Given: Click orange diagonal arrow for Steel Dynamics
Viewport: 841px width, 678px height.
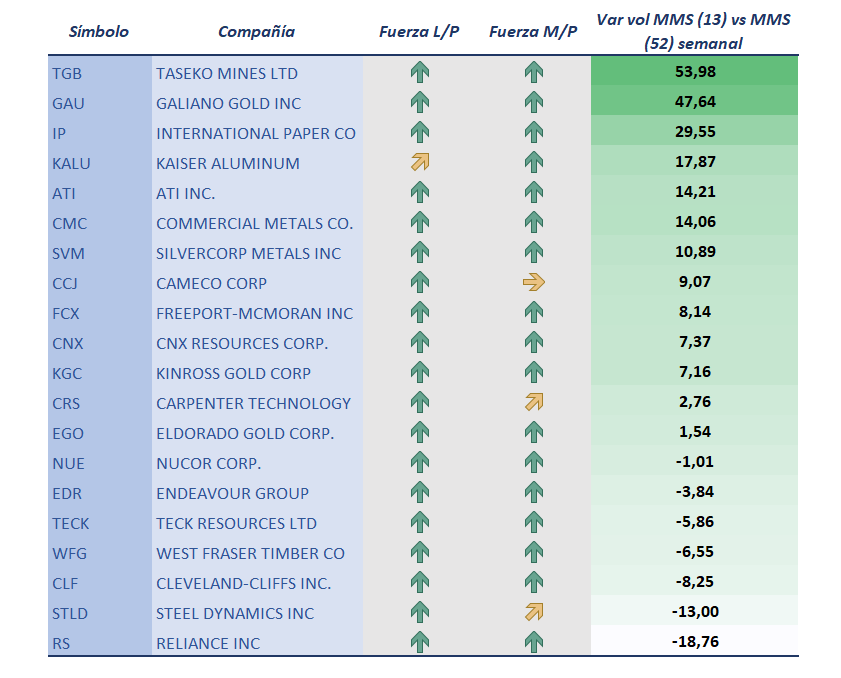Looking at the screenshot, I should point(534,613).
